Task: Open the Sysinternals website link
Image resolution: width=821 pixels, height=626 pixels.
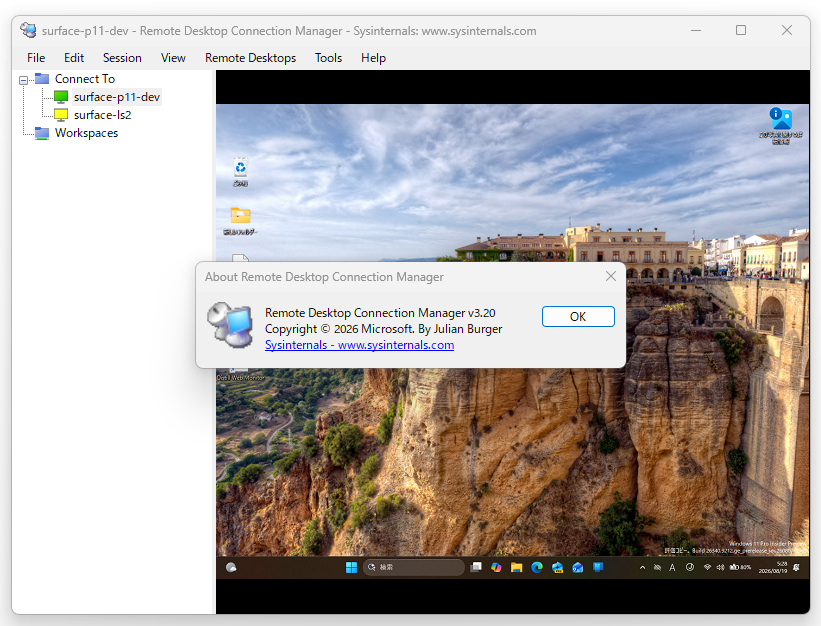Action: click(359, 345)
